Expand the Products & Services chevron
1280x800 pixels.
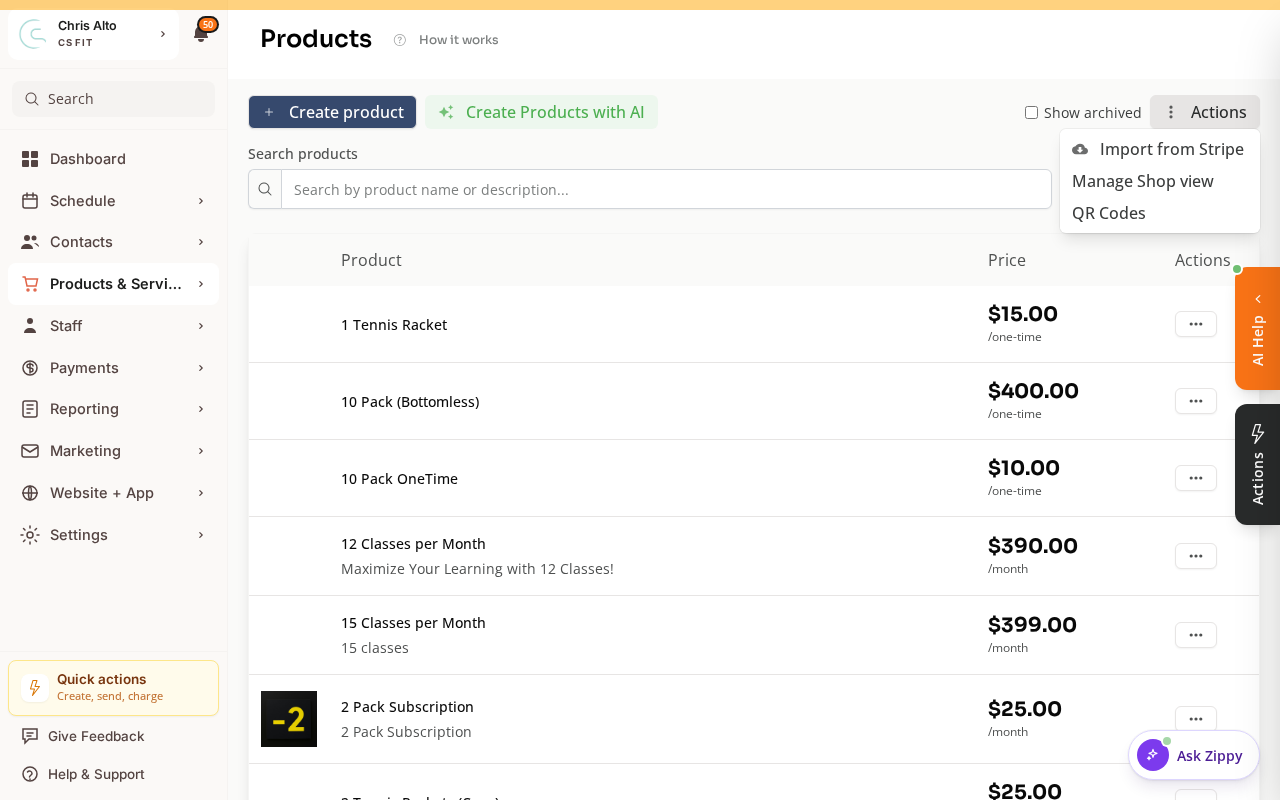click(201, 284)
